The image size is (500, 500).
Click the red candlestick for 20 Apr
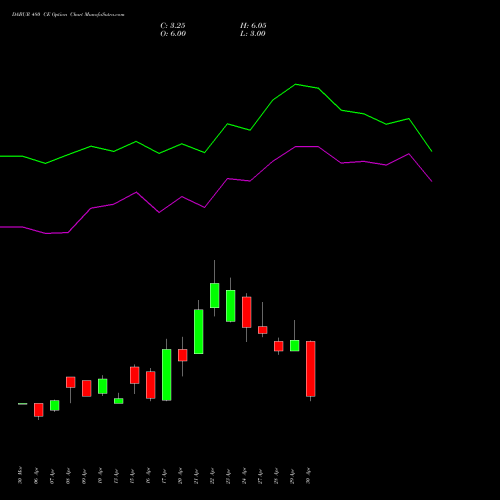(x=183, y=355)
